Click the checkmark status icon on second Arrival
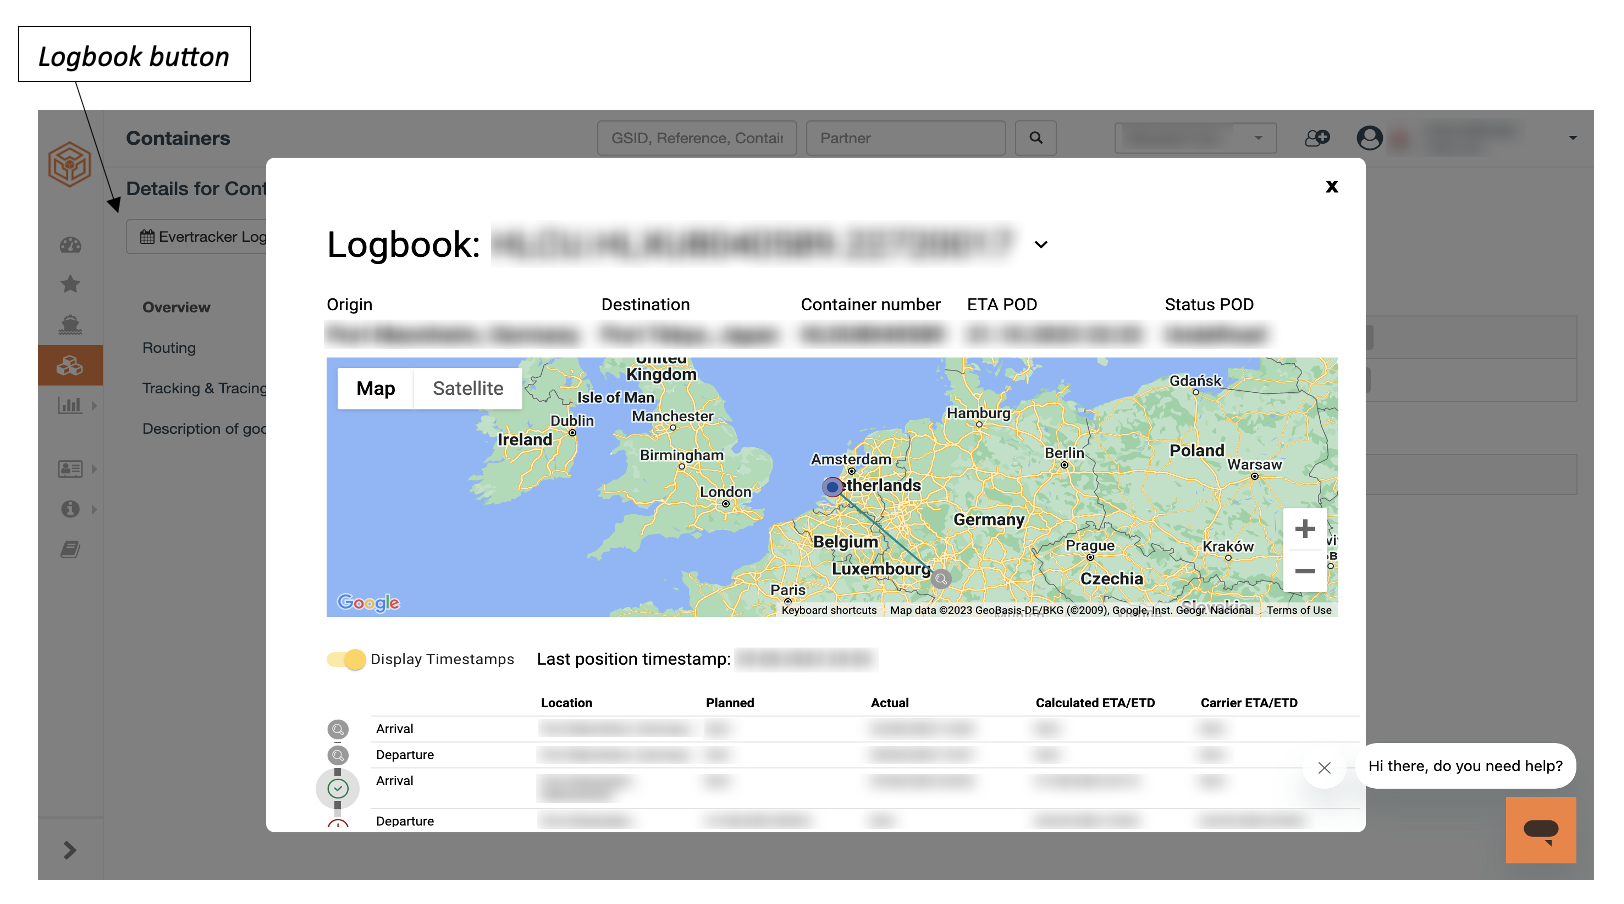The width and height of the screenshot is (1624, 904). (x=338, y=788)
